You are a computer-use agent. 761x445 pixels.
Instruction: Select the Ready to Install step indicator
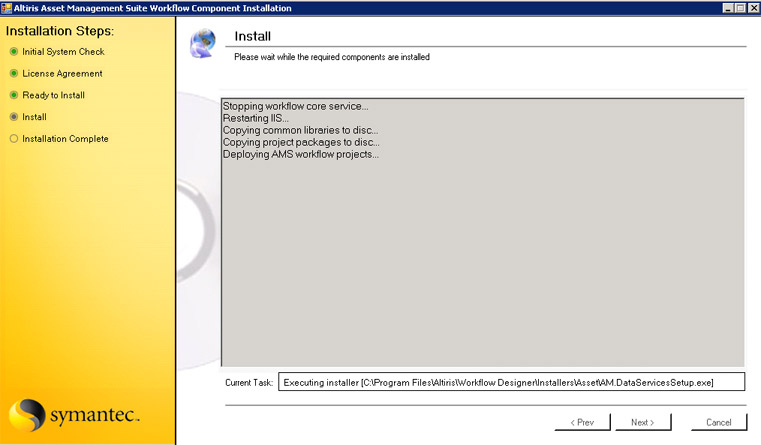14,95
